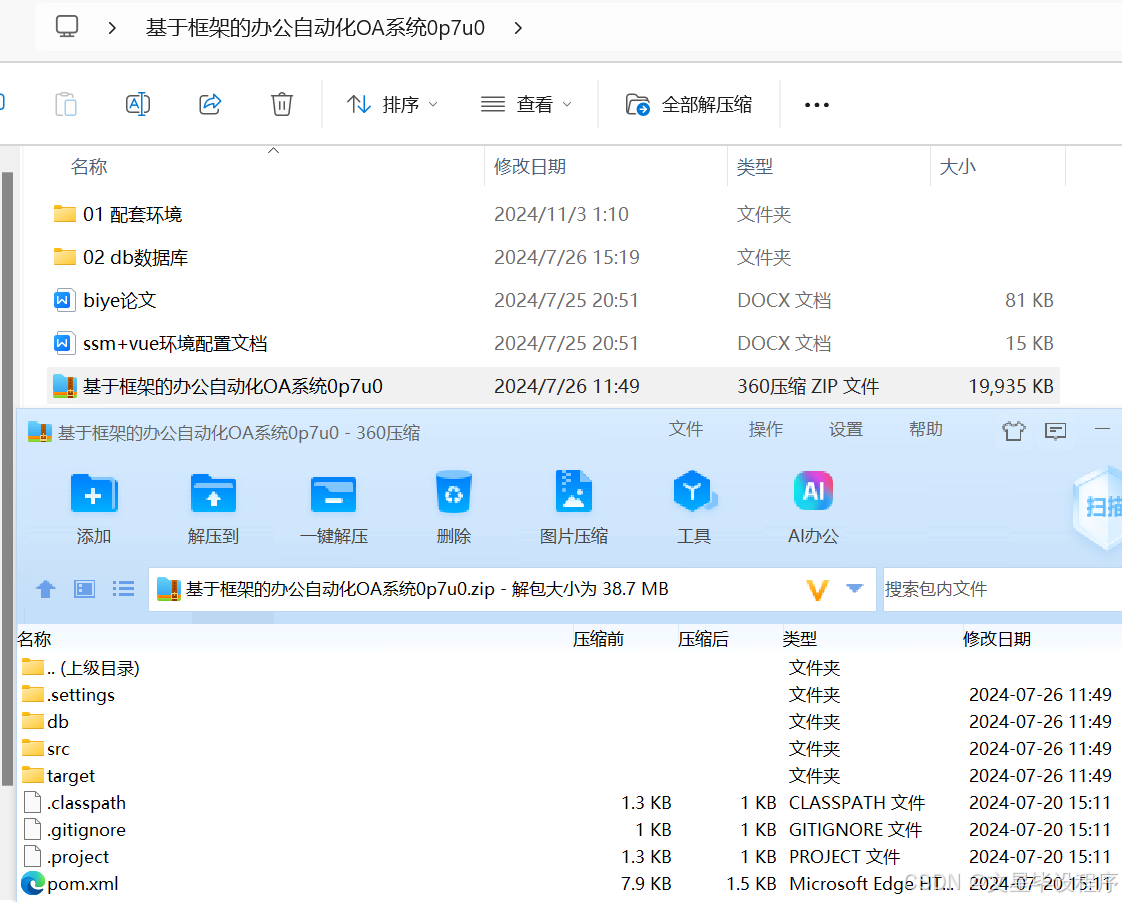The width and height of the screenshot is (1122, 902).
Task: Open the 帮助 menu
Action: [926, 429]
